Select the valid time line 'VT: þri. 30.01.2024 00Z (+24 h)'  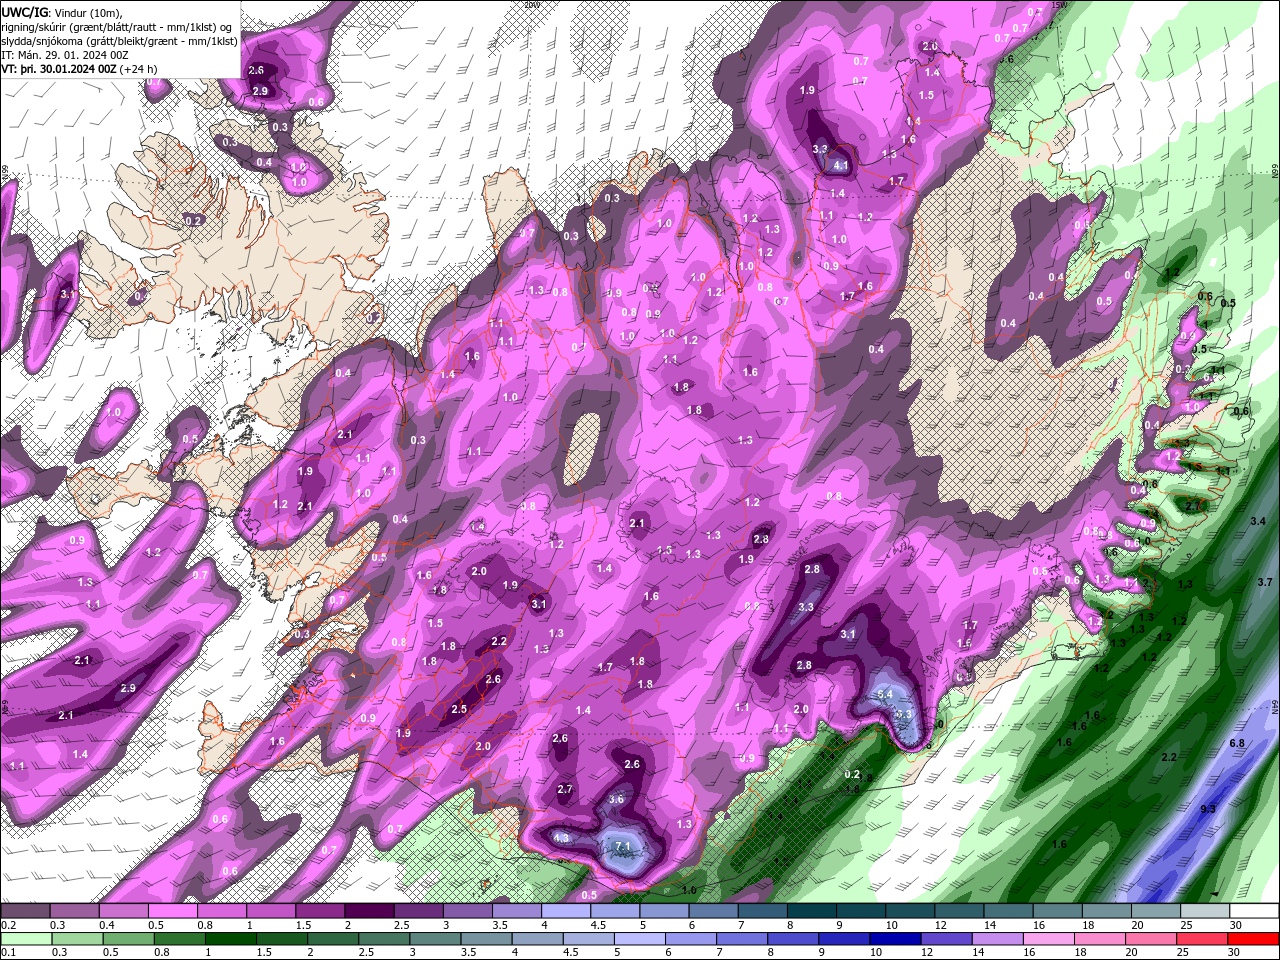coord(81,68)
